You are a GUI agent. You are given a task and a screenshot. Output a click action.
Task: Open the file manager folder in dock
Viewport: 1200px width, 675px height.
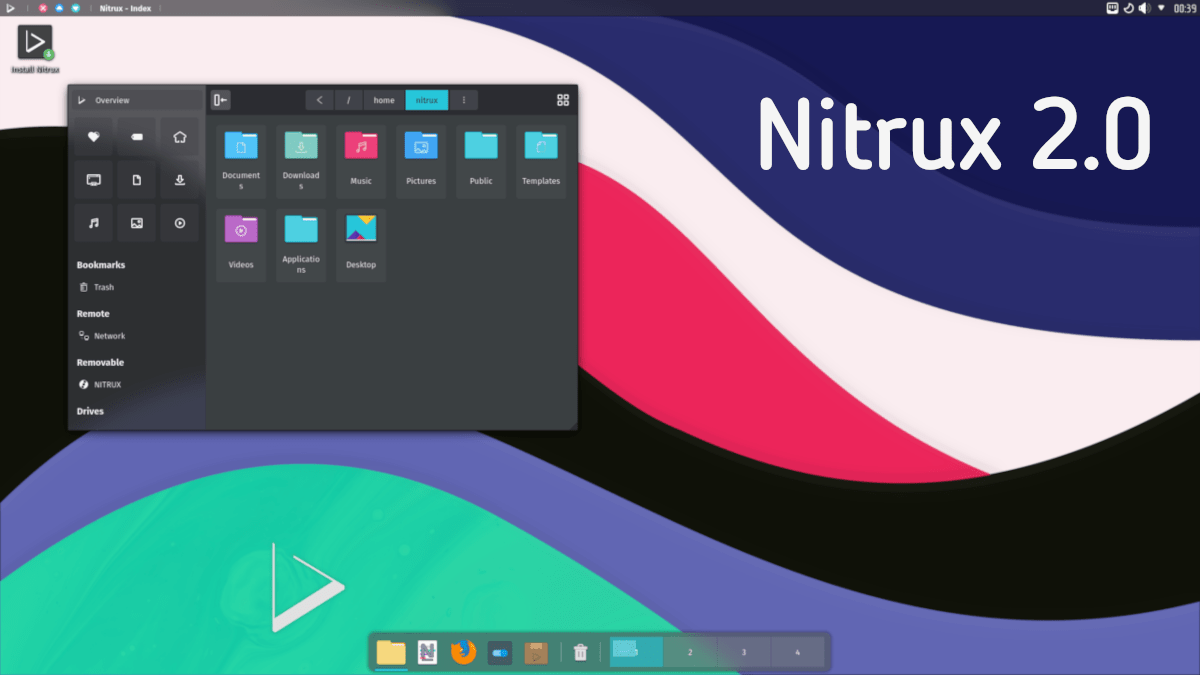pyautogui.click(x=391, y=653)
